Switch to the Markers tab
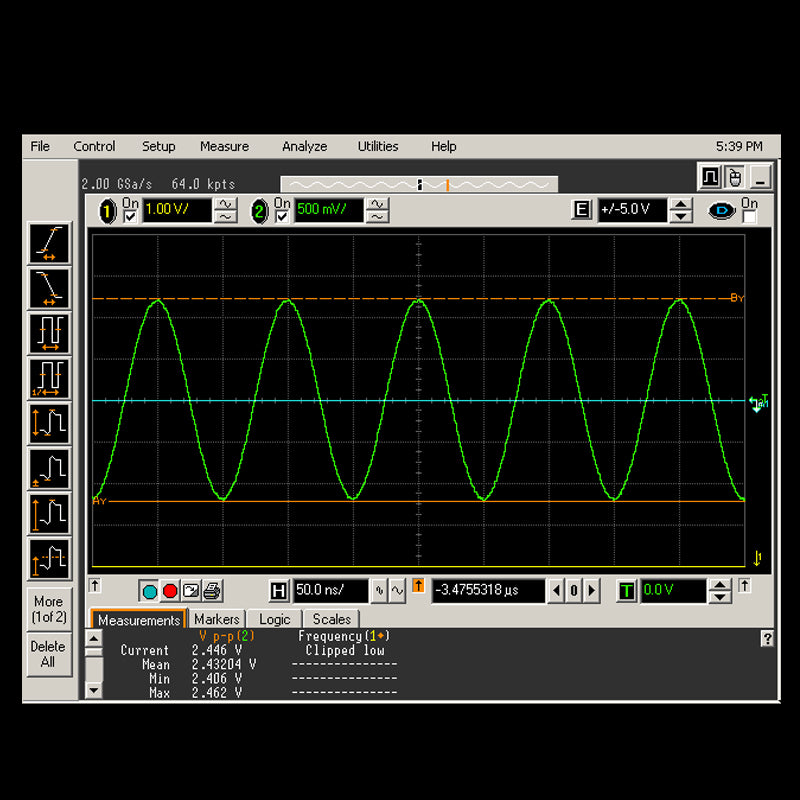The width and height of the screenshot is (800, 800). tap(216, 620)
